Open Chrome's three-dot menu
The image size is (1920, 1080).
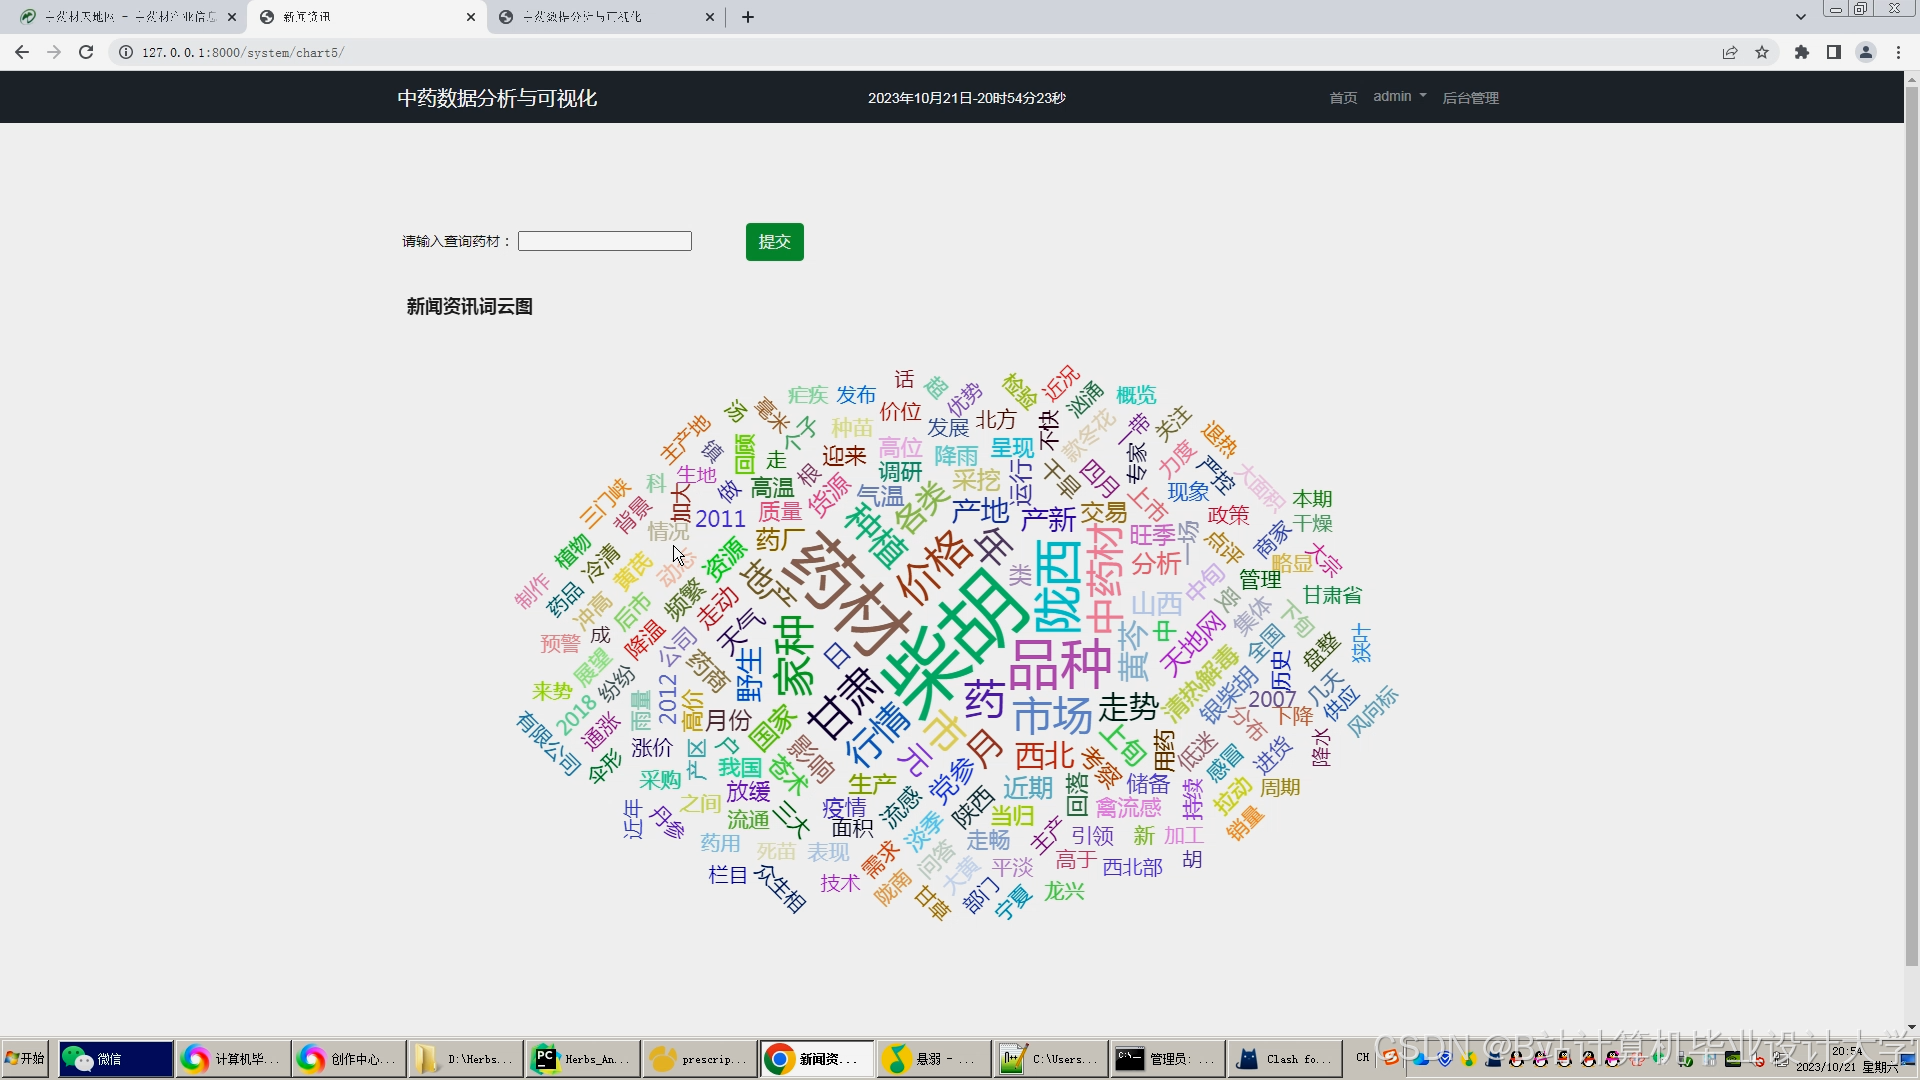click(x=1898, y=52)
